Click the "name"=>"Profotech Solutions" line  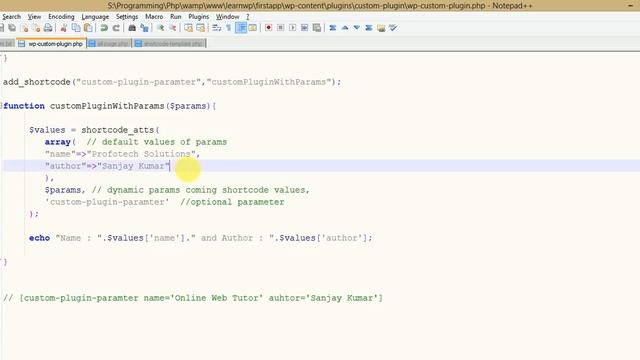tap(122, 154)
